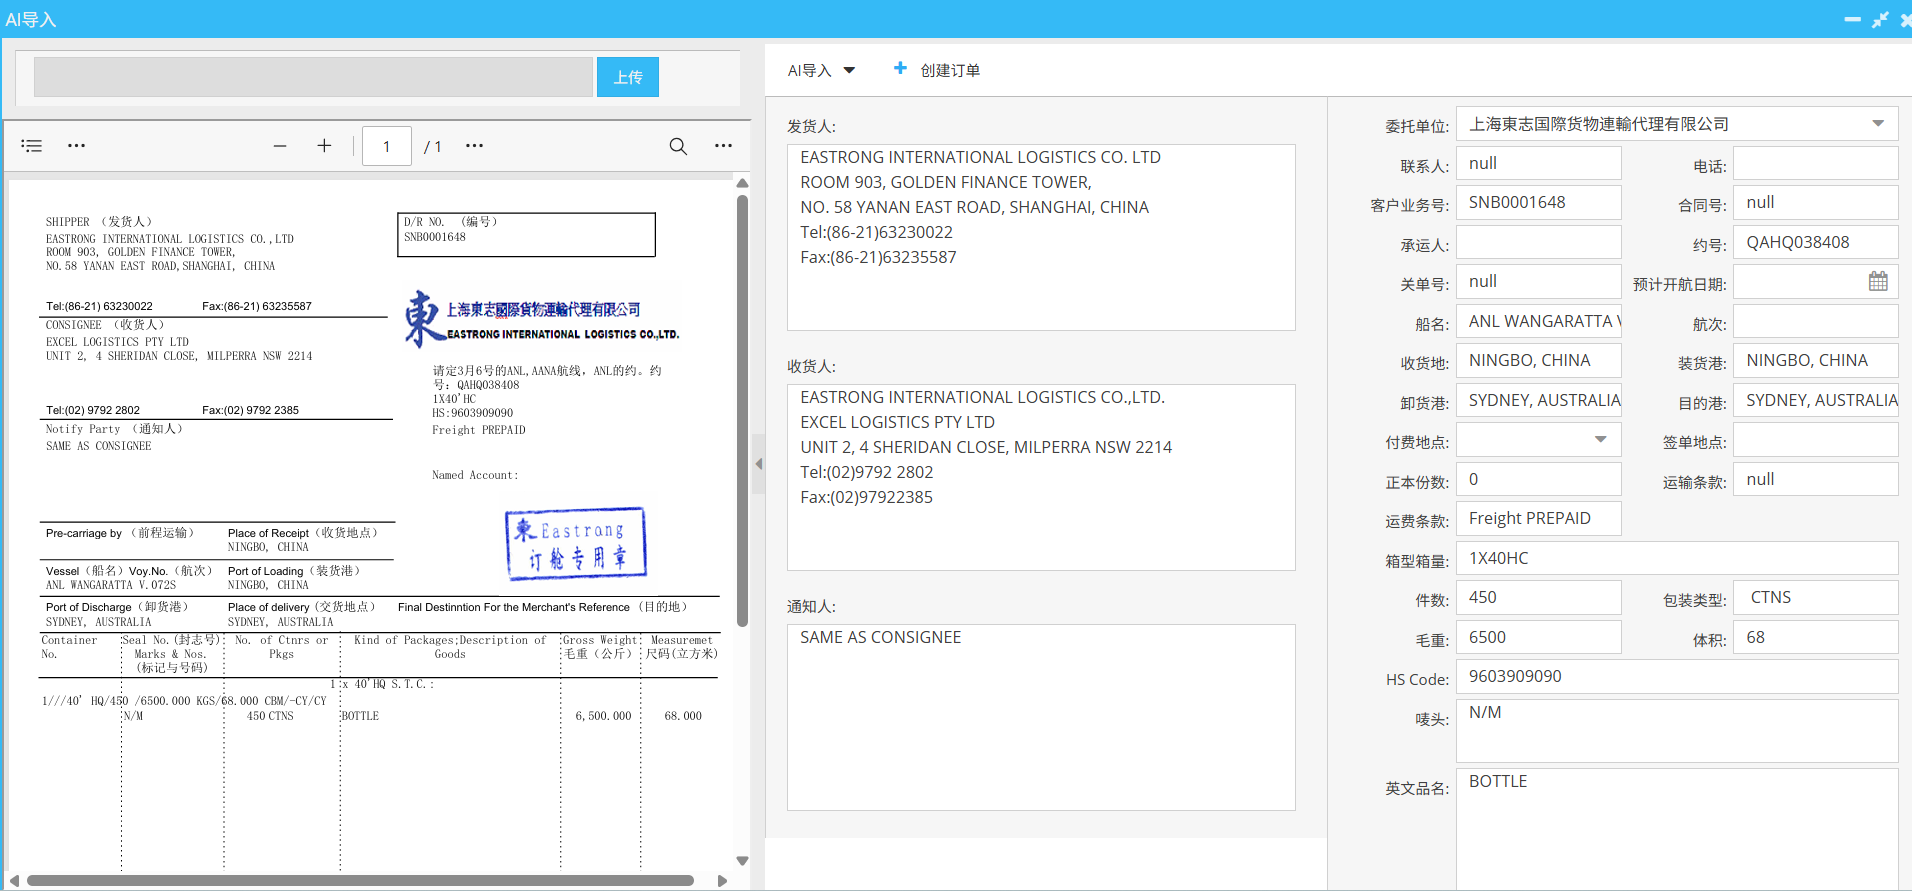Click the PDF horizontal scrollbar thumb
Image resolution: width=1912 pixels, height=891 pixels.
[x=360, y=881]
